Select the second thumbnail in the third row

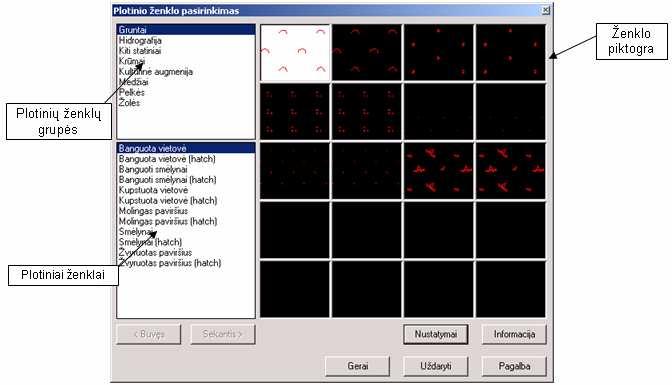click(x=367, y=171)
